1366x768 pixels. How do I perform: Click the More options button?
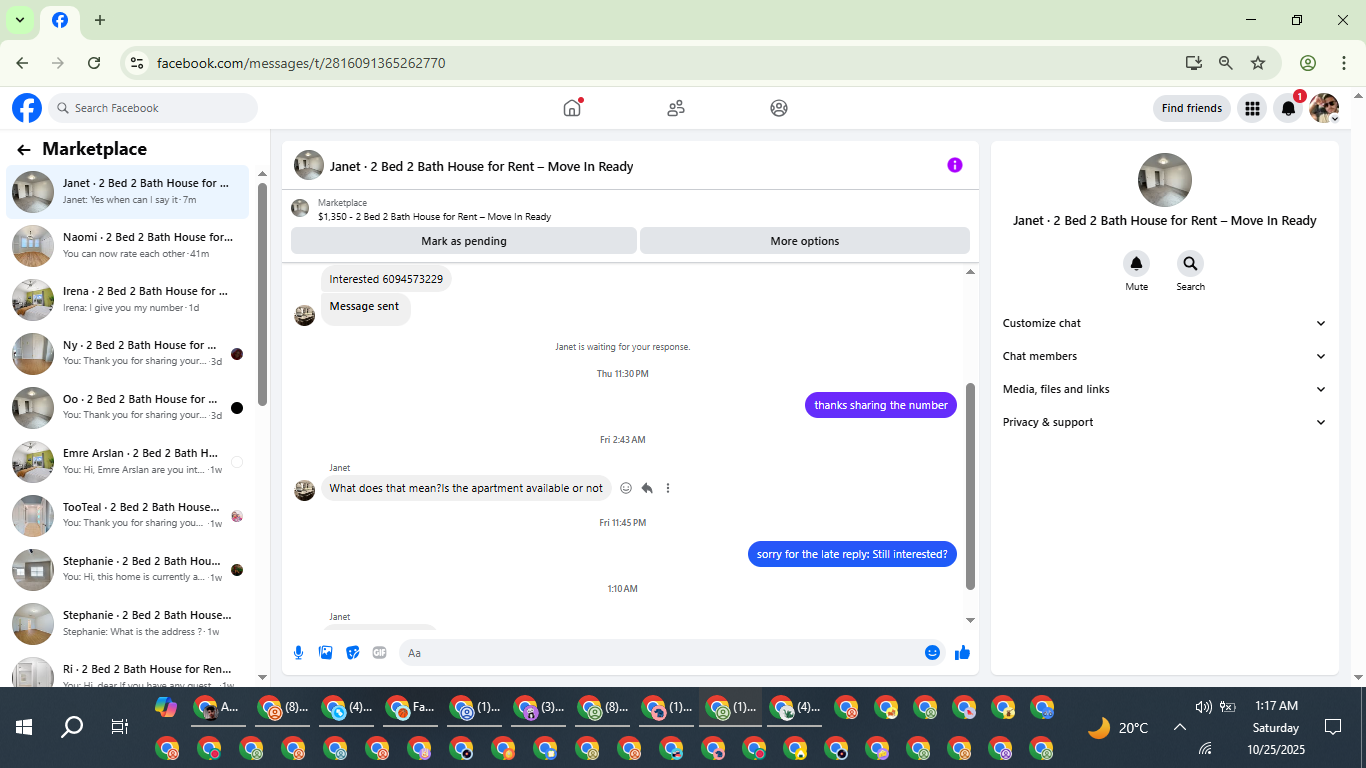tap(805, 241)
